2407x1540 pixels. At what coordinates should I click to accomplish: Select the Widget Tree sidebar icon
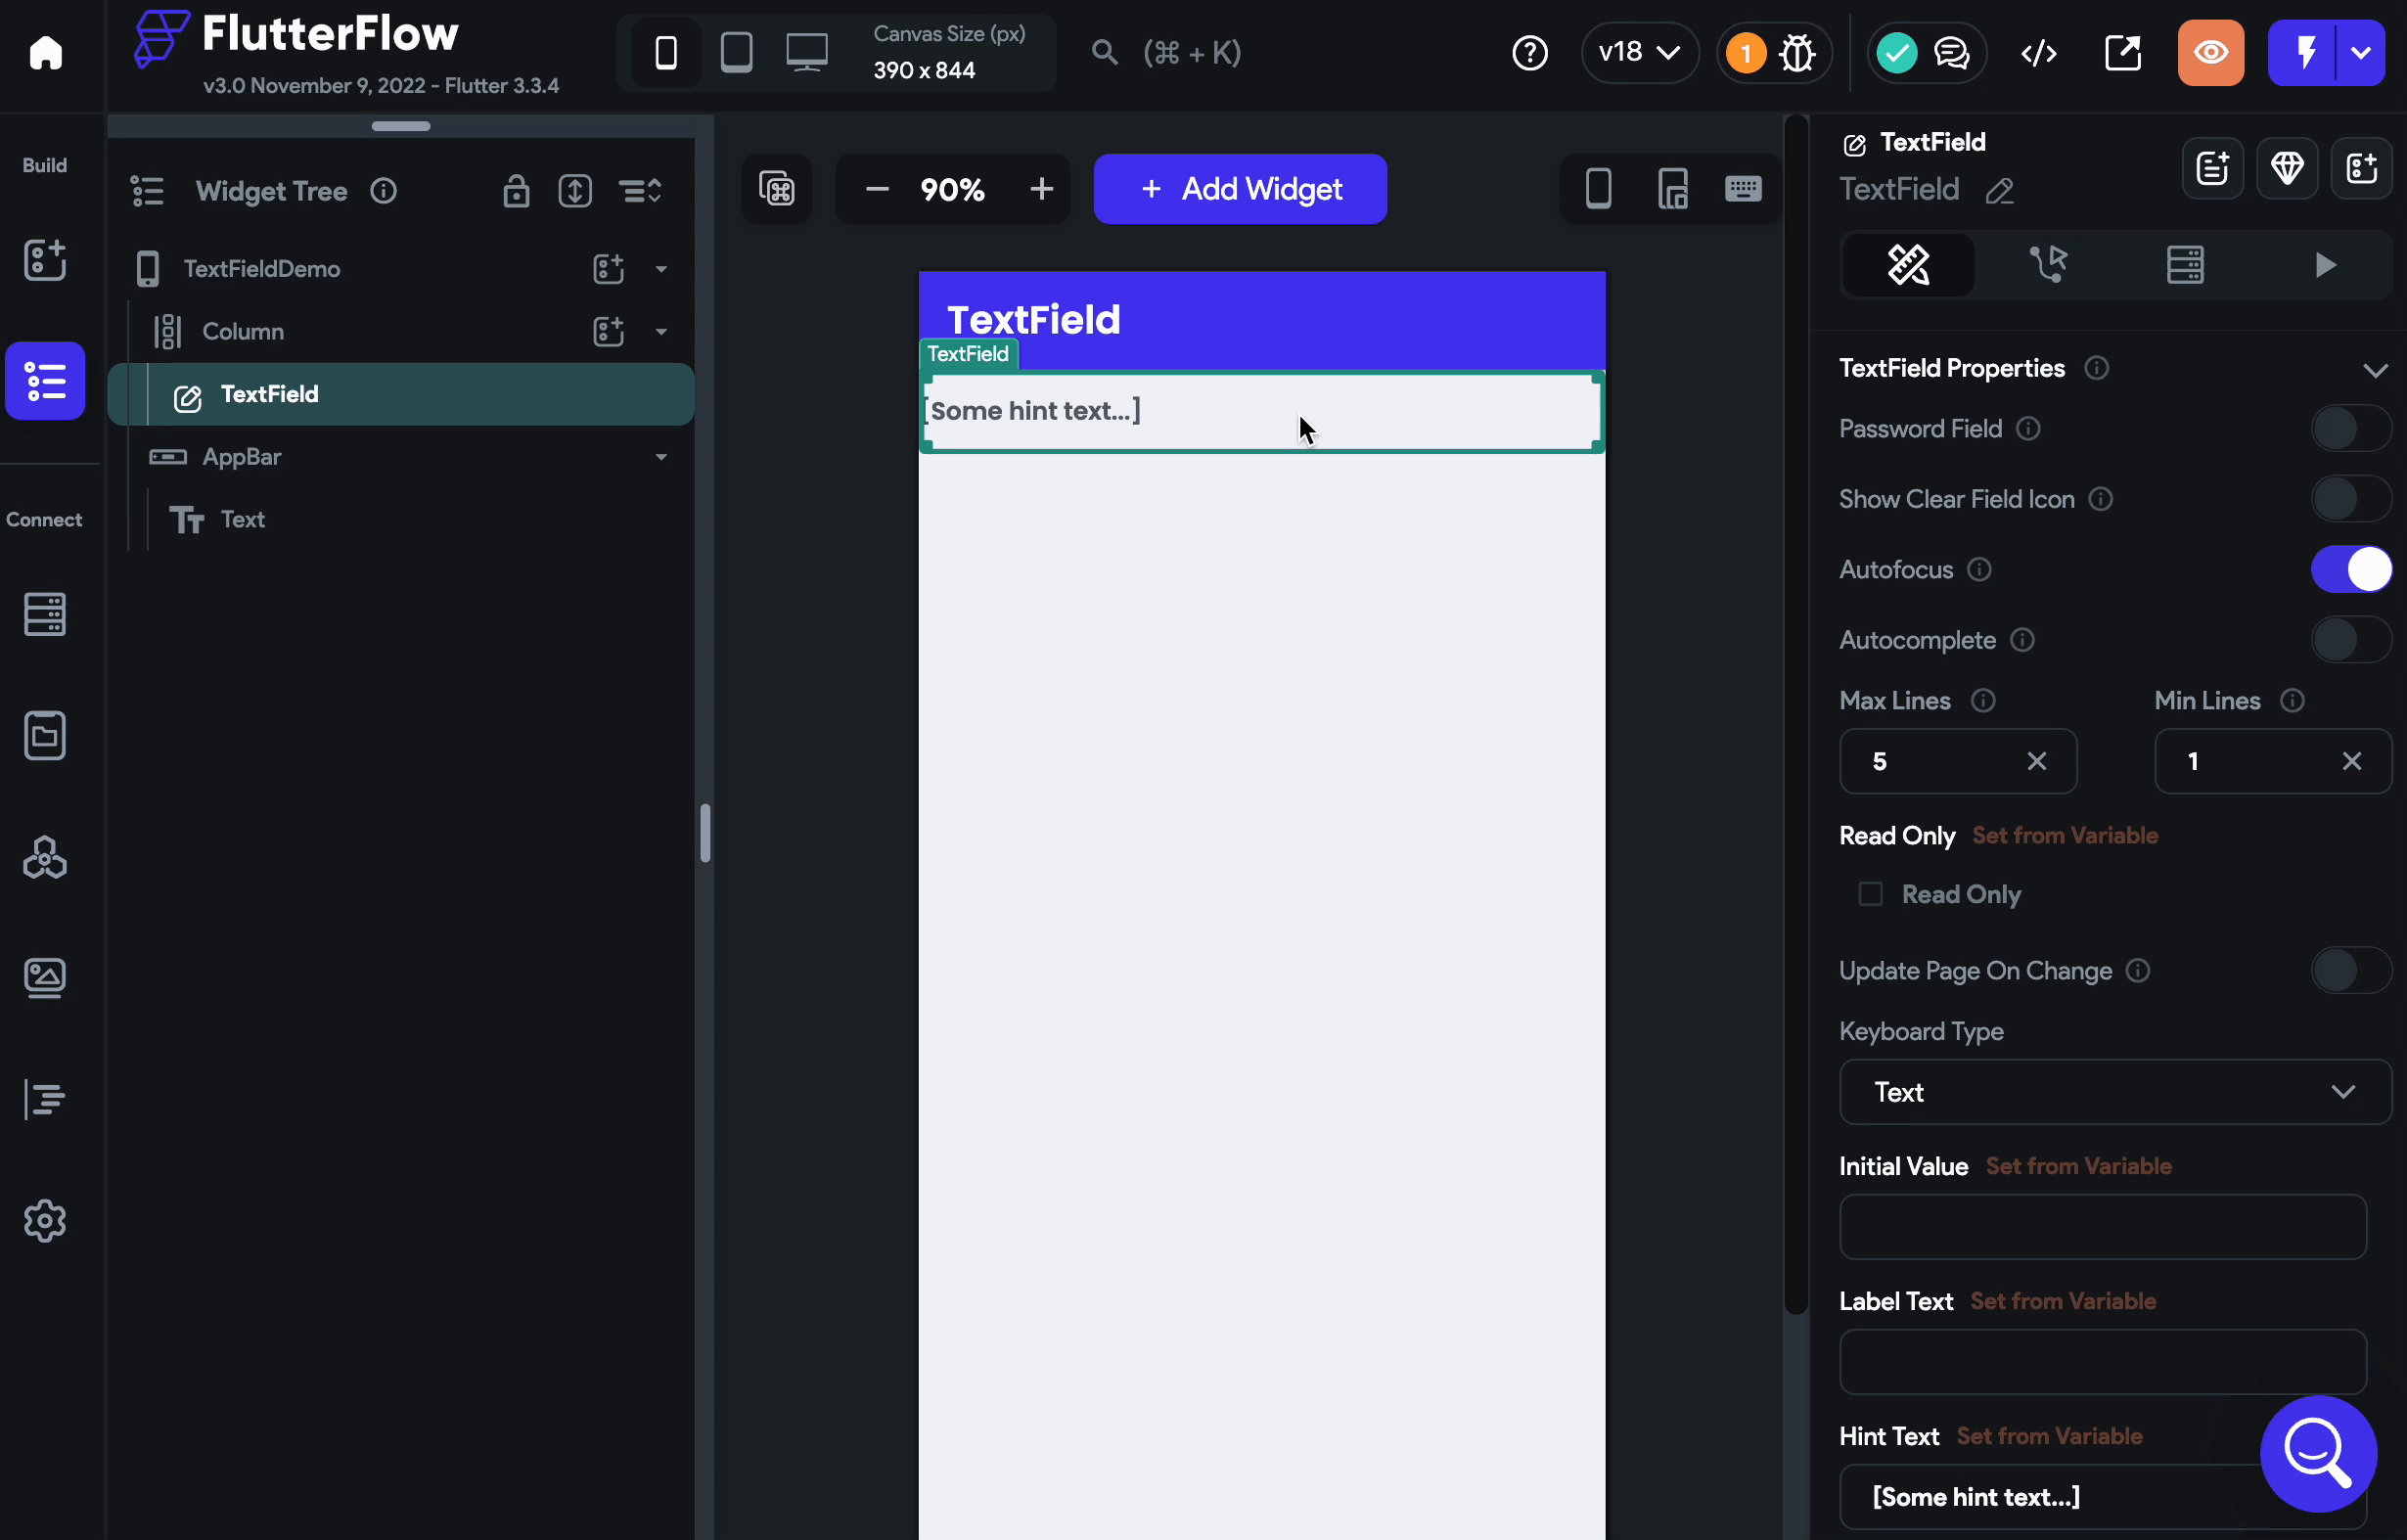[45, 381]
